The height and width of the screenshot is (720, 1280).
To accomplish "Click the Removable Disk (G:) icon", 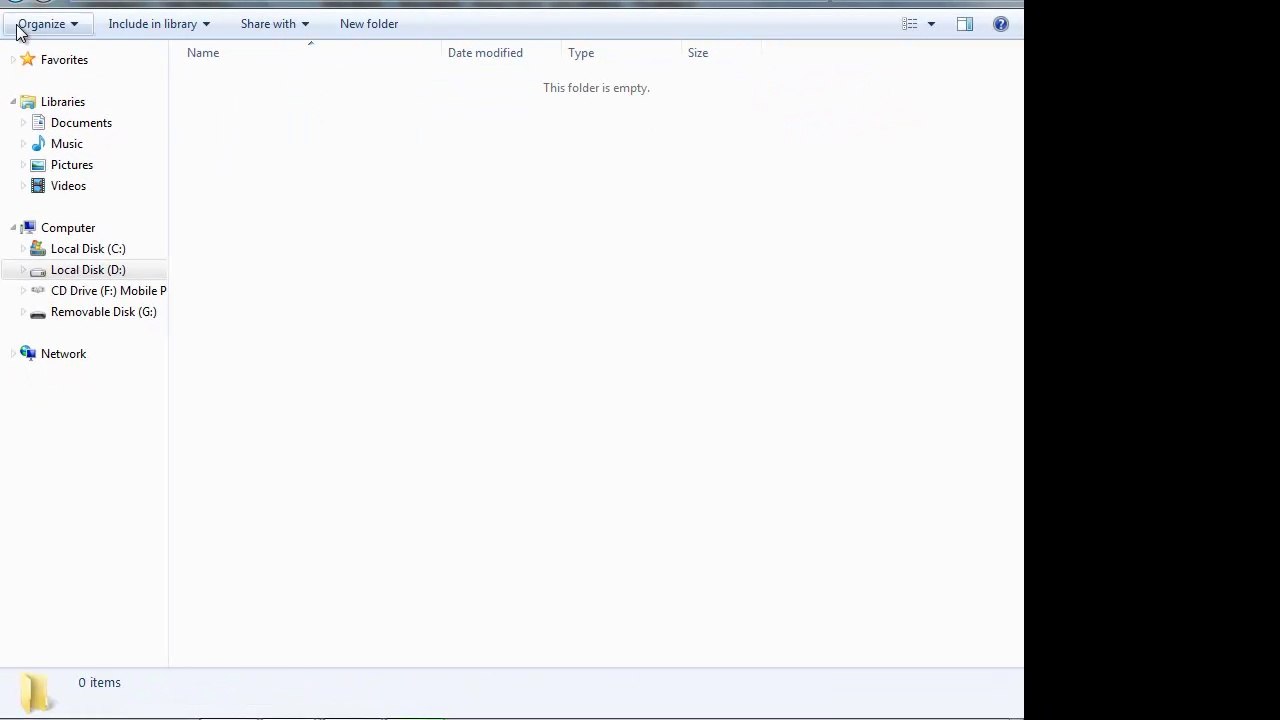I will coord(38,312).
